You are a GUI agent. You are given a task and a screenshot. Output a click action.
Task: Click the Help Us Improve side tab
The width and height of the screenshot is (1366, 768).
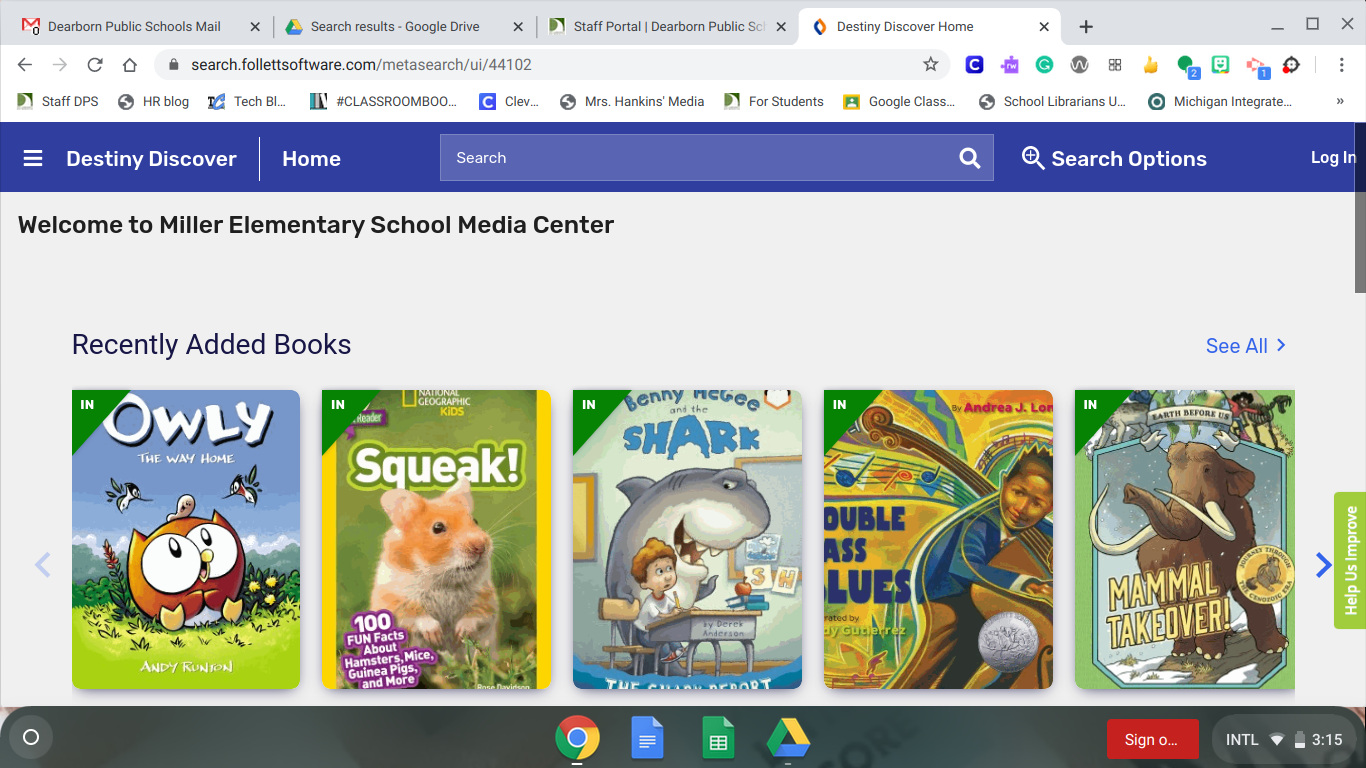pos(1350,560)
